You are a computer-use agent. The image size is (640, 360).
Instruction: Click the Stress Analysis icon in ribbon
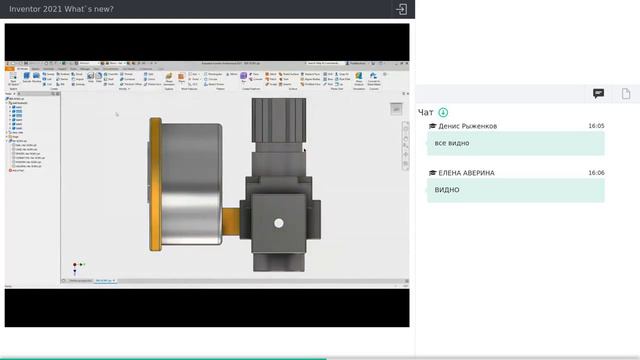pyautogui.click(x=359, y=77)
